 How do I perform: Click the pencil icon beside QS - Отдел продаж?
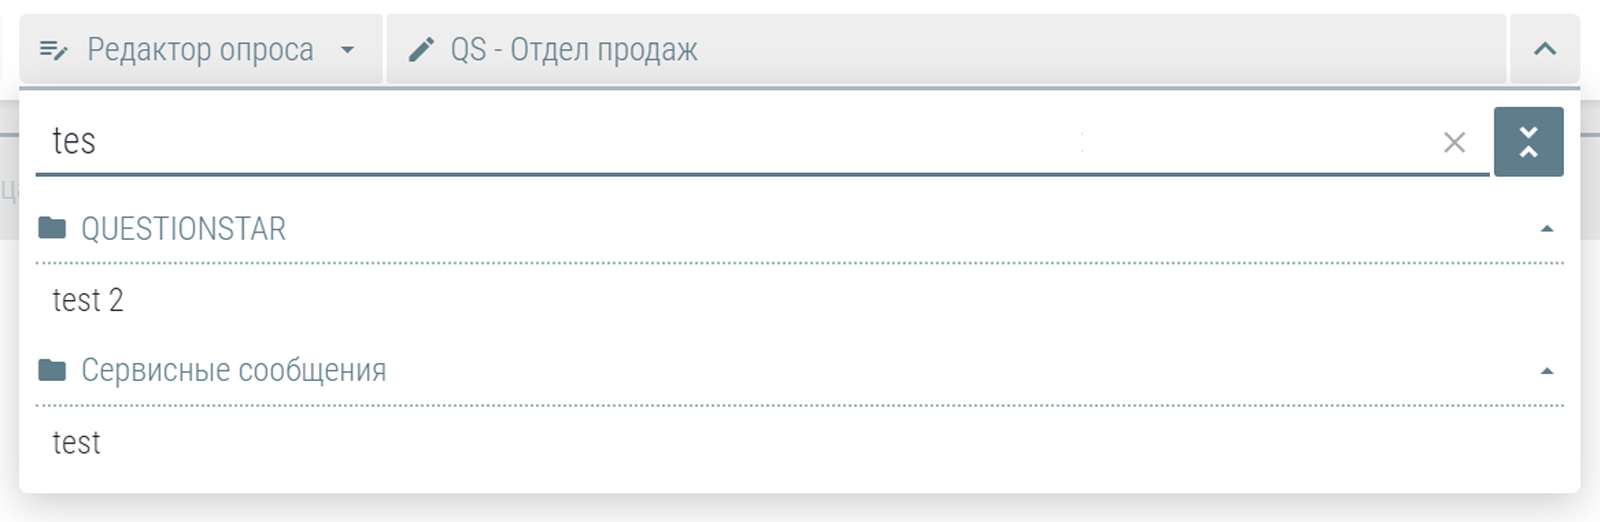[x=422, y=49]
